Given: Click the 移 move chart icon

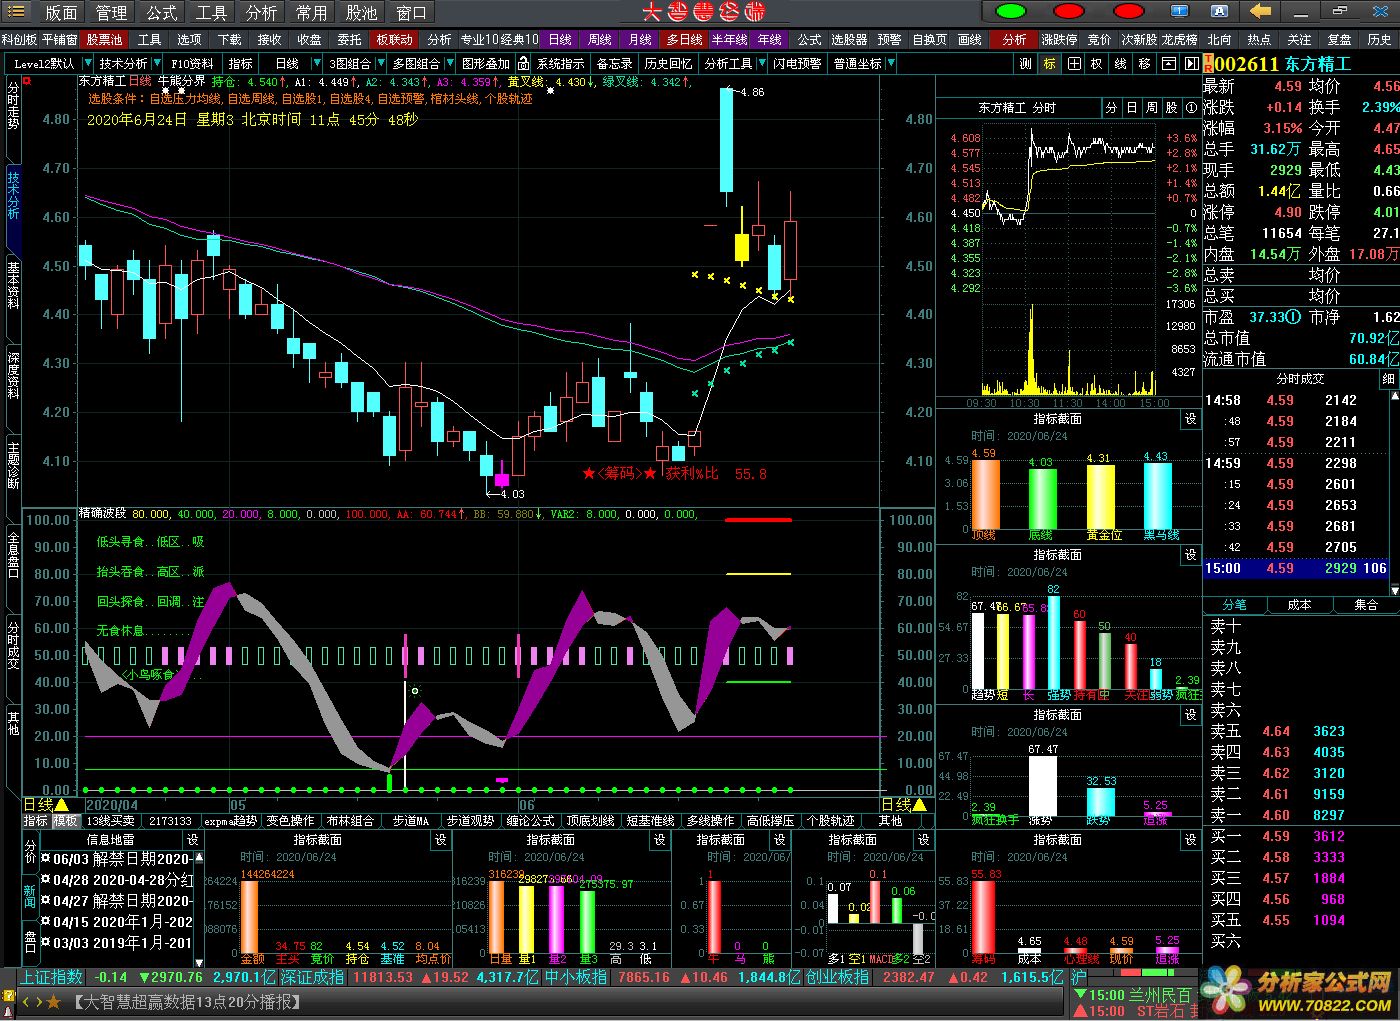Looking at the screenshot, I should [1145, 63].
